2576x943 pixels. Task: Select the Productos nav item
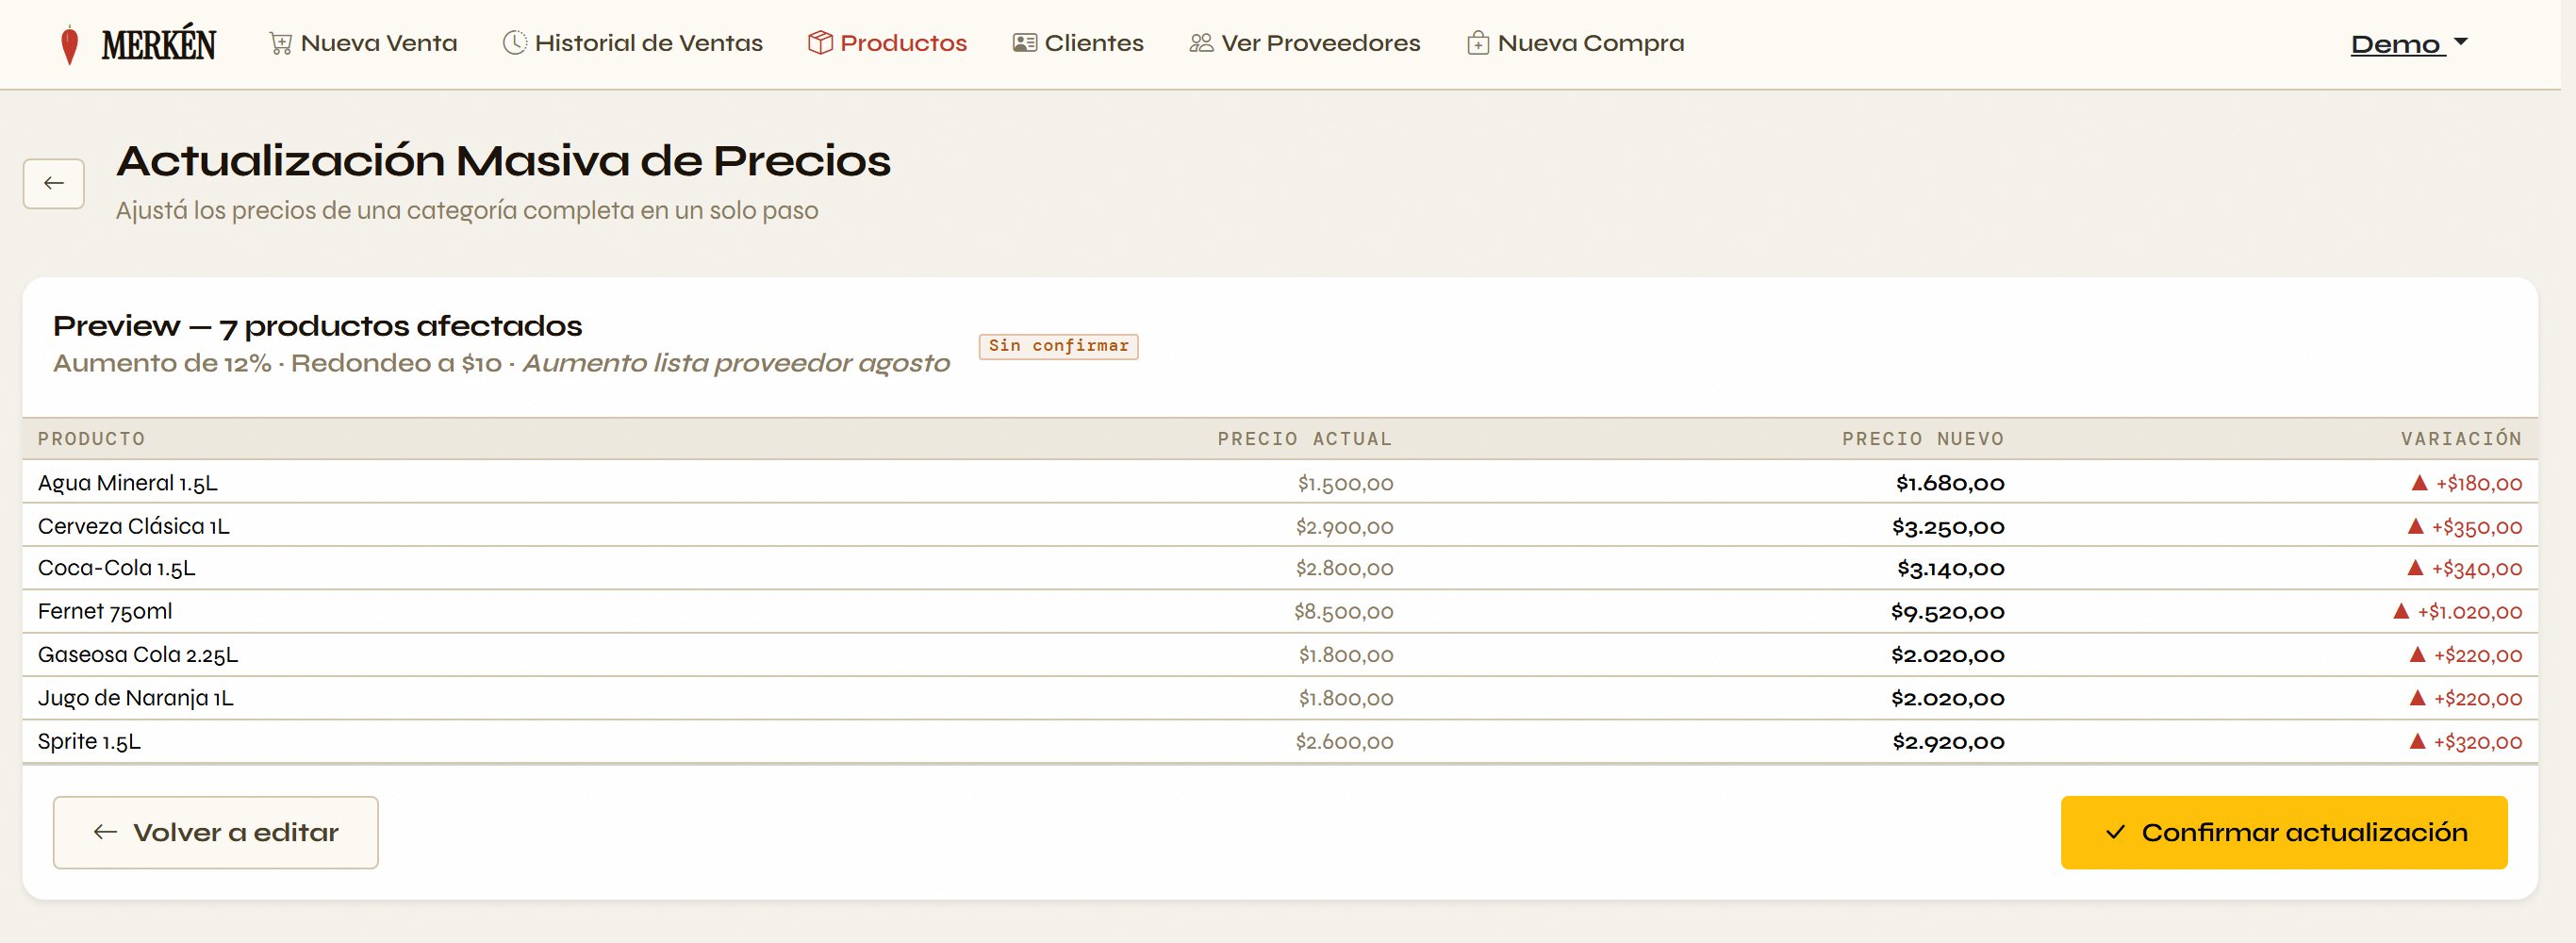[887, 43]
